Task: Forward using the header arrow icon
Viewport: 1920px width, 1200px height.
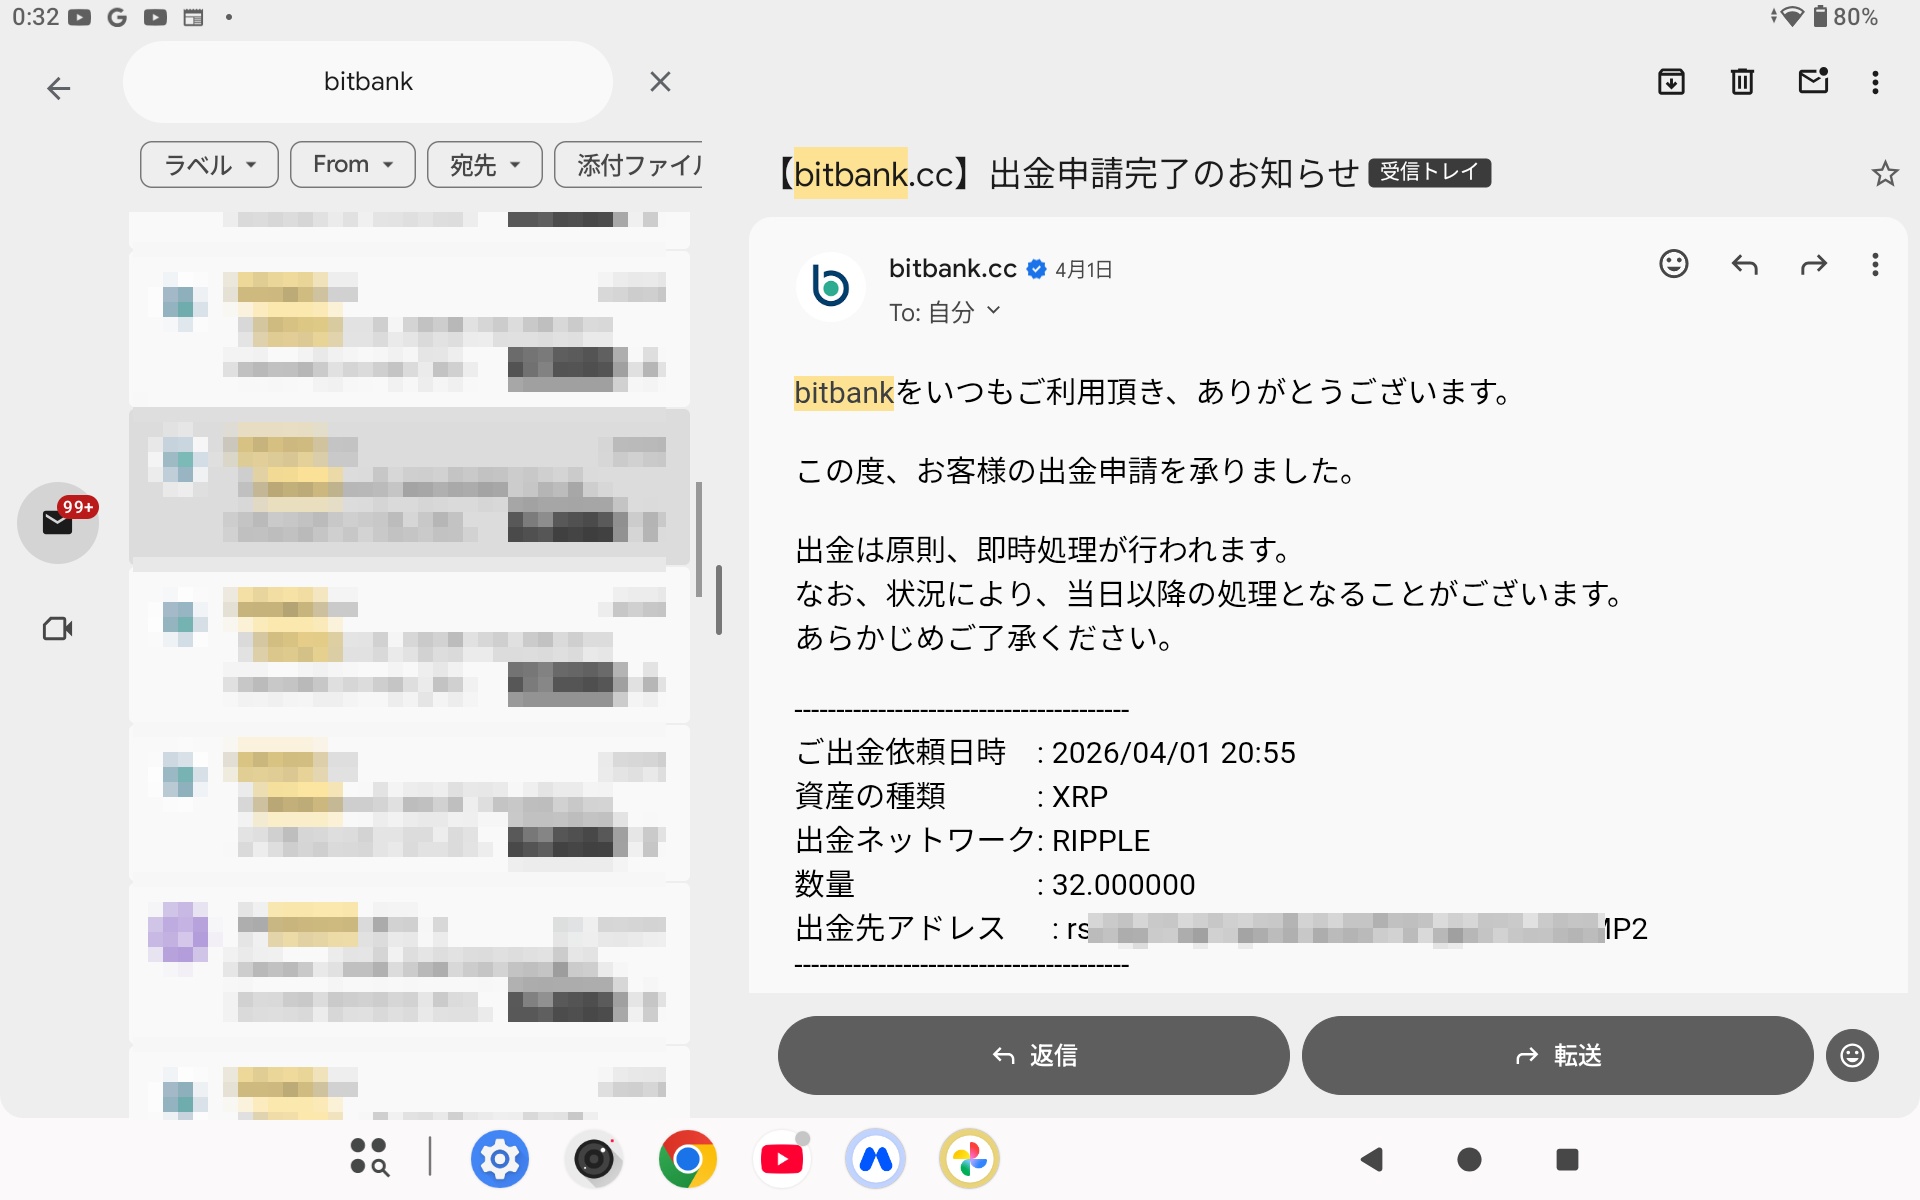Action: (1813, 264)
